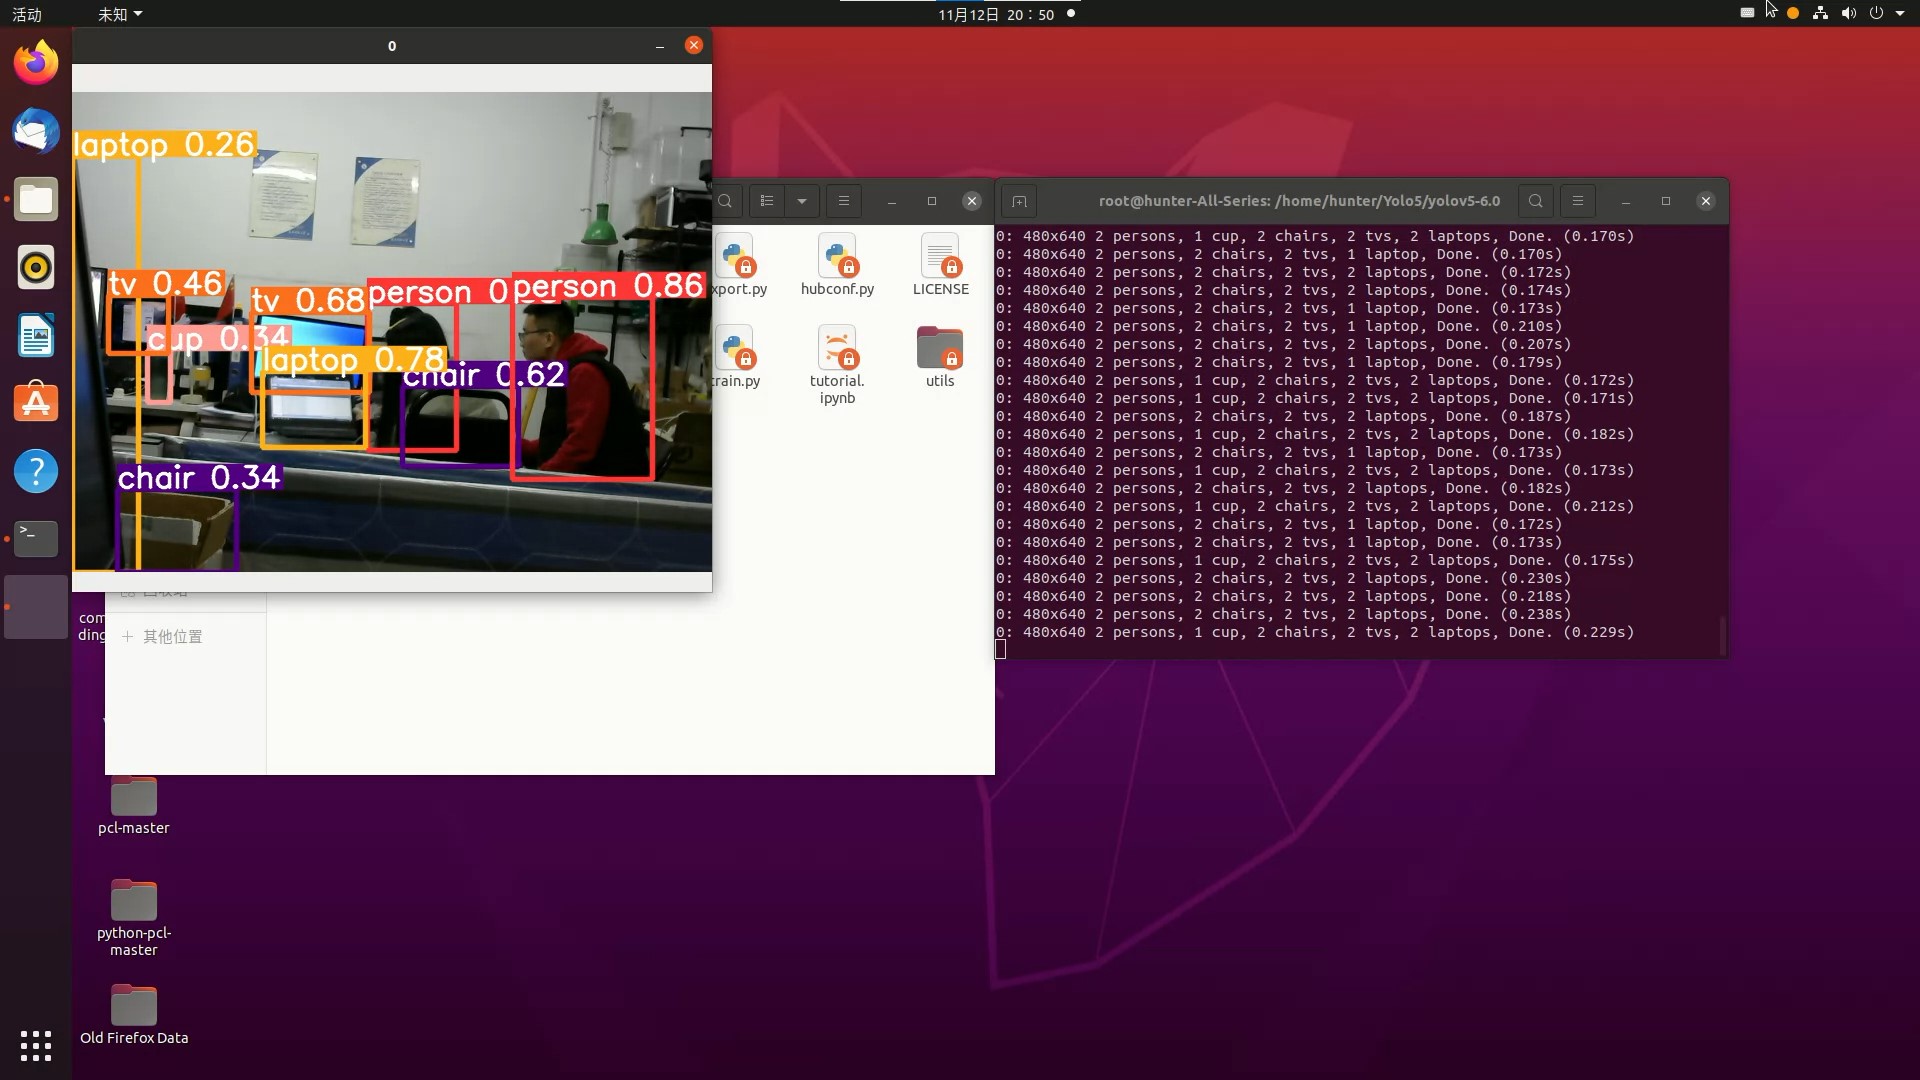Screen dimensions: 1920x1080
Task: Launch Thunderbird mail from the dock
Action: (x=36, y=131)
